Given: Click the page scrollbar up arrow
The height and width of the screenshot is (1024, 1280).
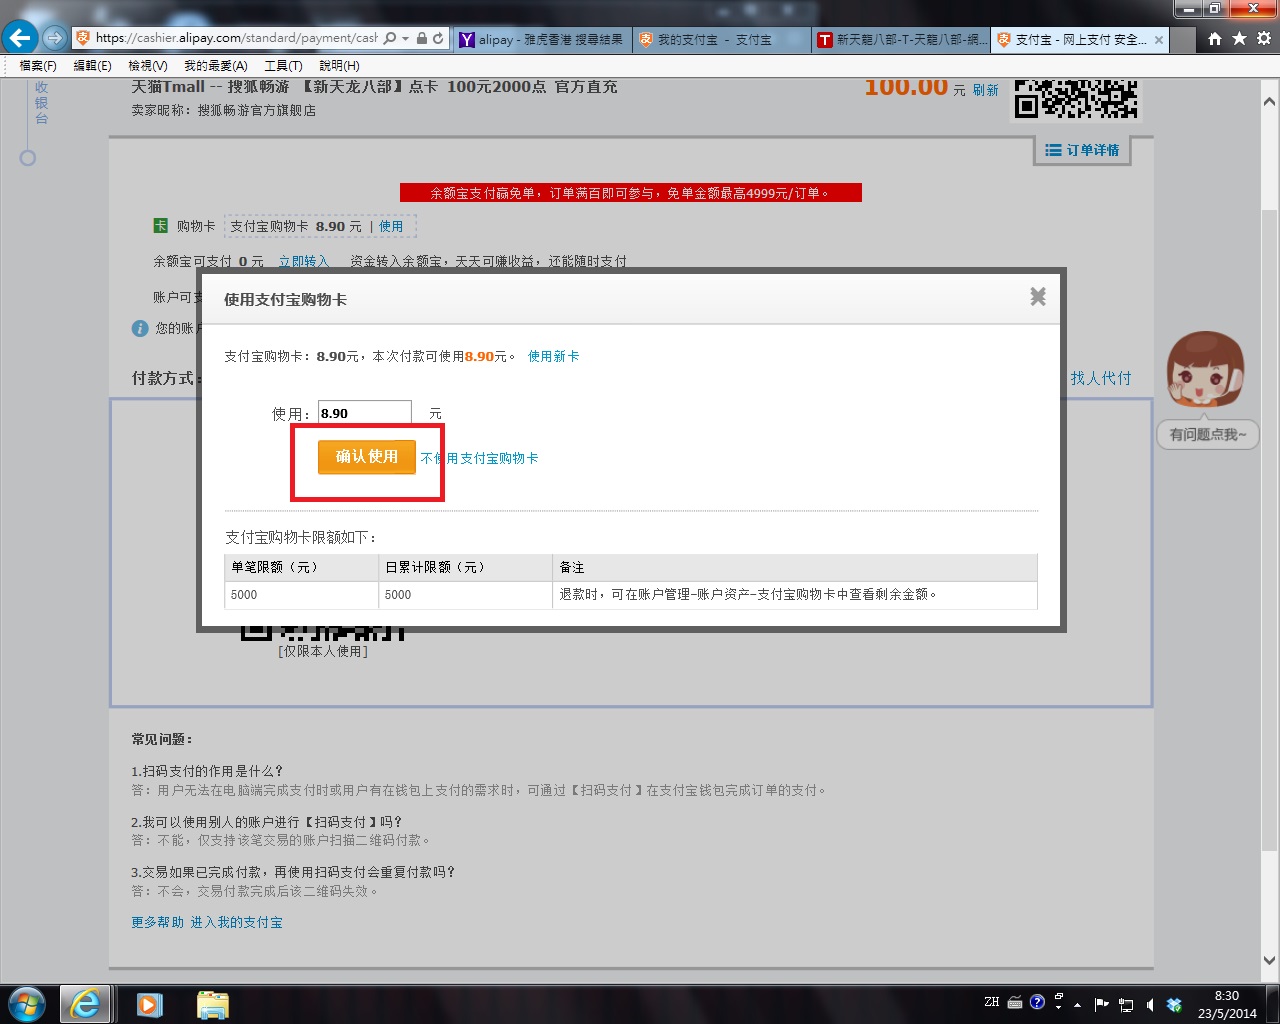Looking at the screenshot, I should pos(1269,102).
